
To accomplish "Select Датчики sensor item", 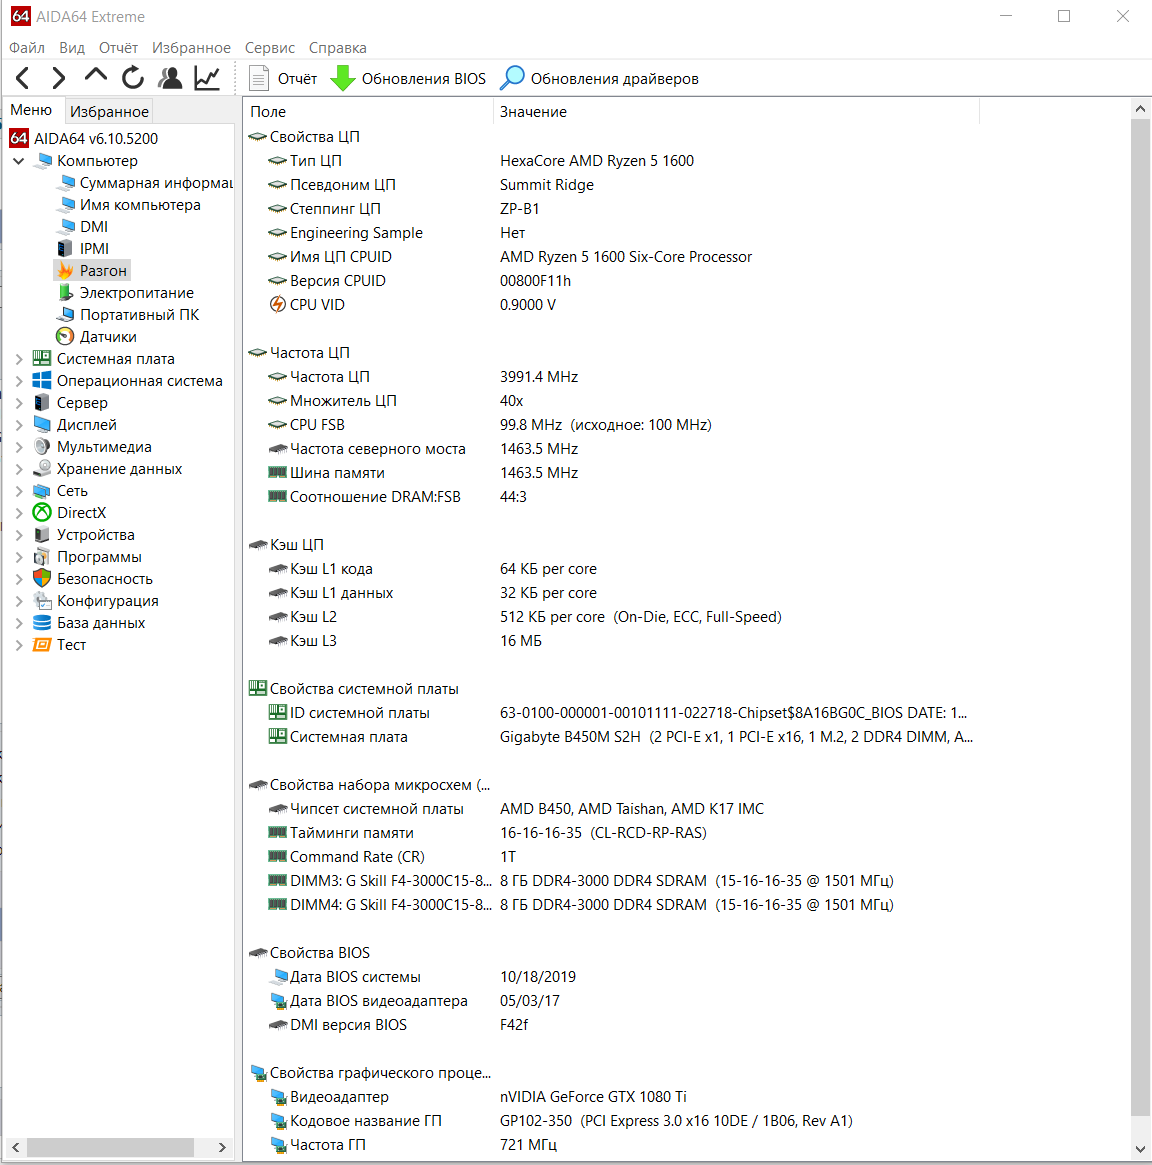I will click(x=97, y=337).
